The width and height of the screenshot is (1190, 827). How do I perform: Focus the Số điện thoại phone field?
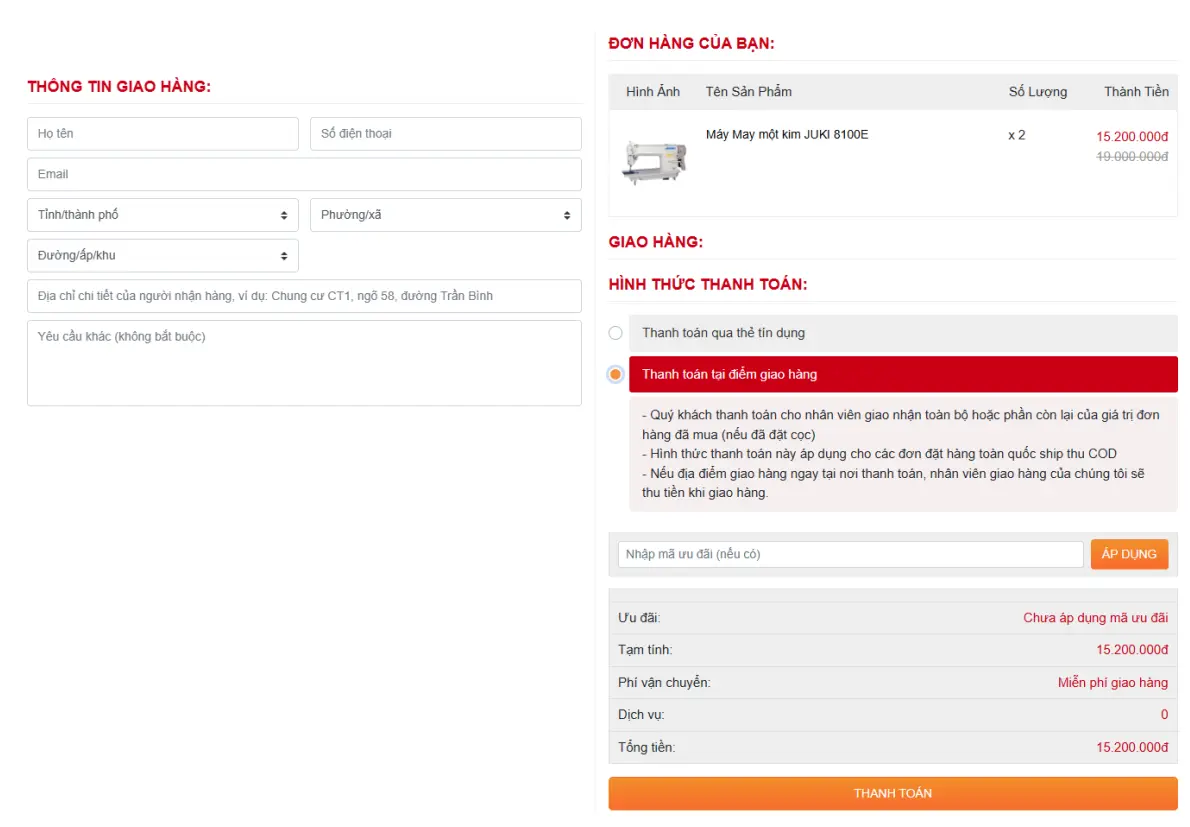point(445,134)
